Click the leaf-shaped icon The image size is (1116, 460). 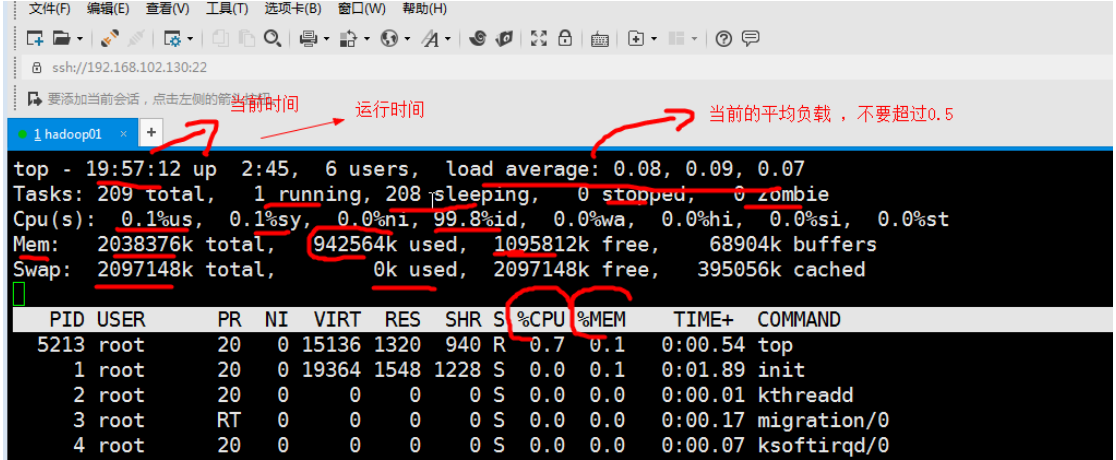coord(504,38)
